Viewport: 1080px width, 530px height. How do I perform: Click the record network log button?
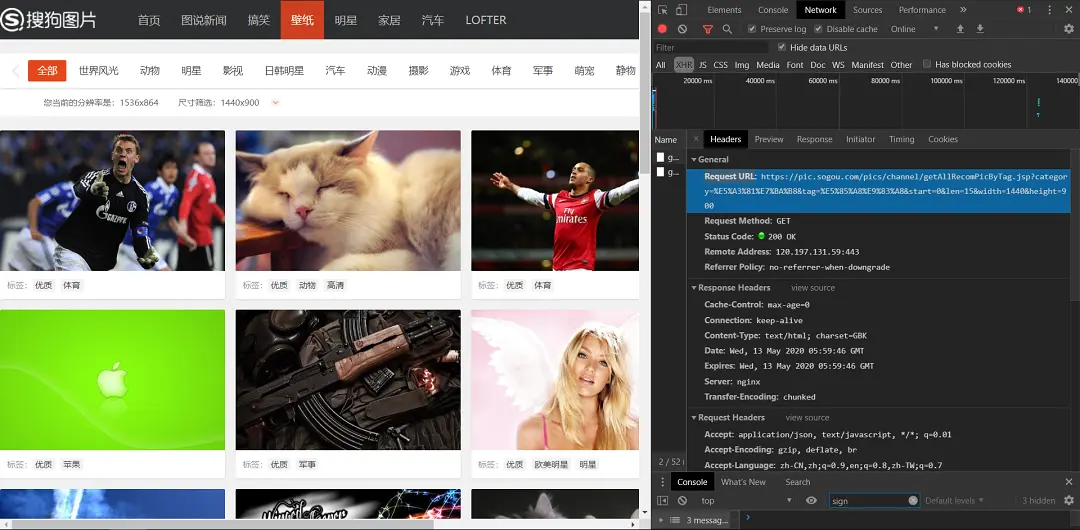coord(662,29)
